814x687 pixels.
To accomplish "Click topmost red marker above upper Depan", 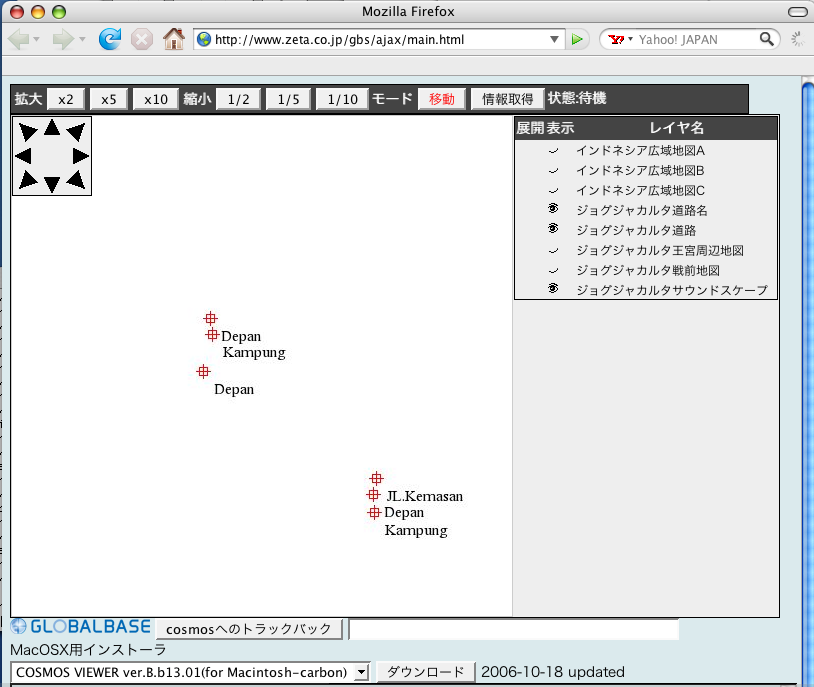I will click(210, 318).
